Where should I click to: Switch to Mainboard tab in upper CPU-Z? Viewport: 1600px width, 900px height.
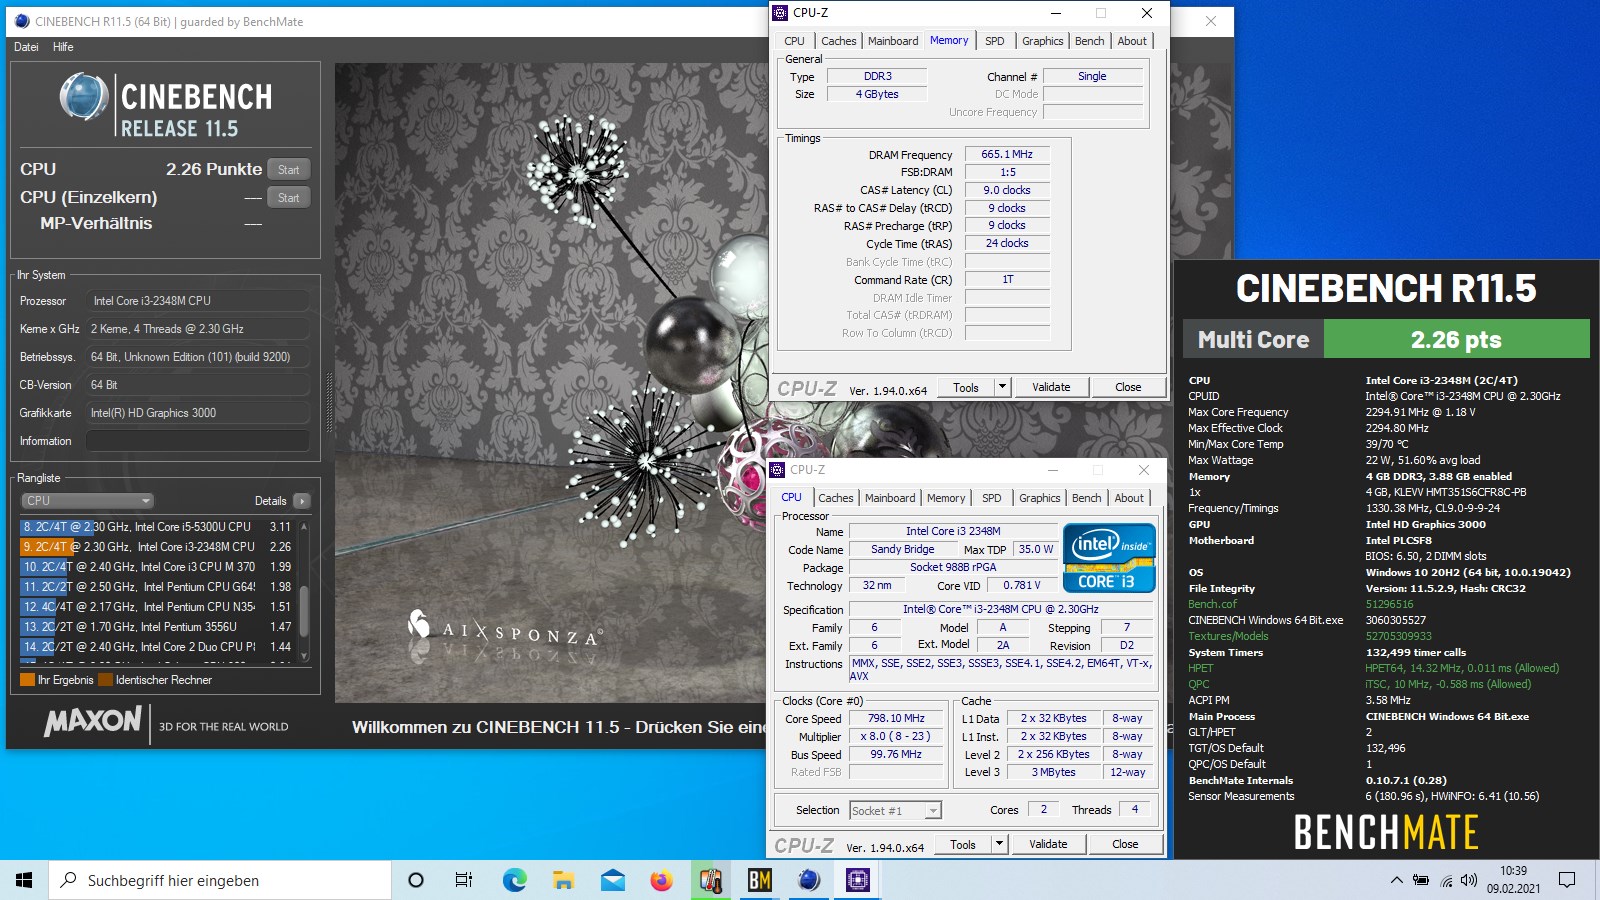coord(893,41)
